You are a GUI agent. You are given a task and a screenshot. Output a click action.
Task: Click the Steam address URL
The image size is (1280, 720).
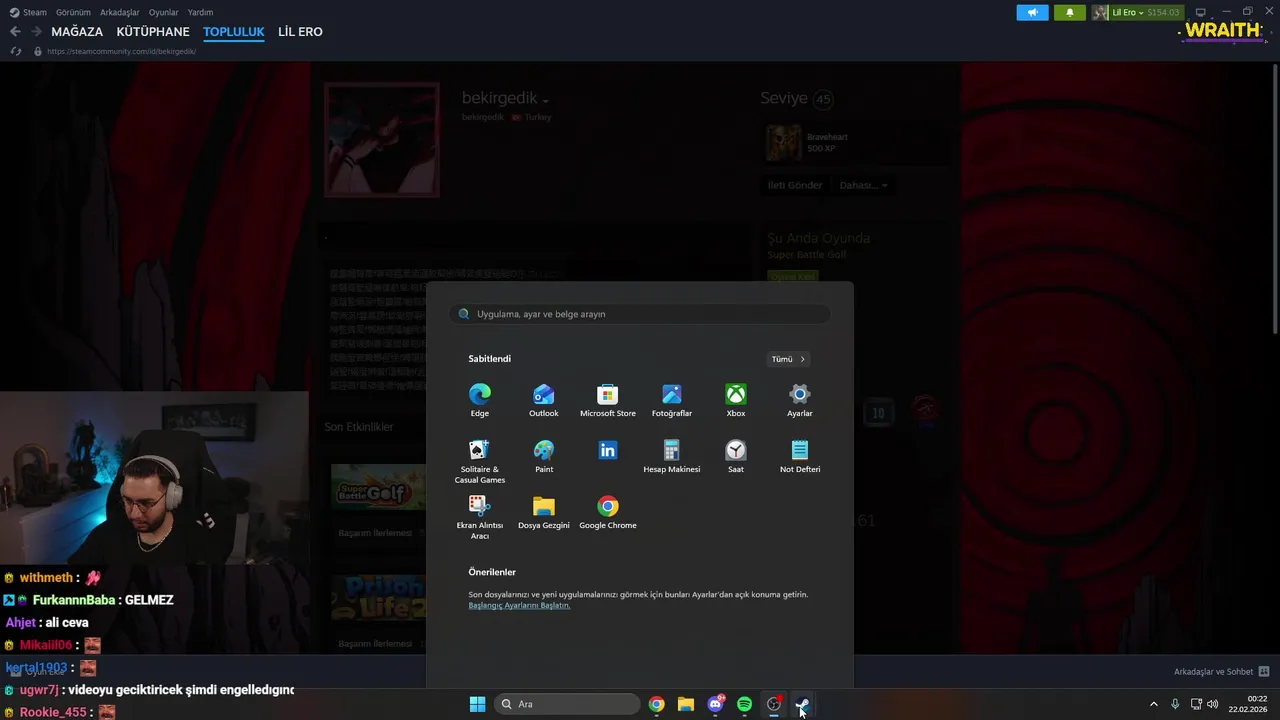coord(121,51)
